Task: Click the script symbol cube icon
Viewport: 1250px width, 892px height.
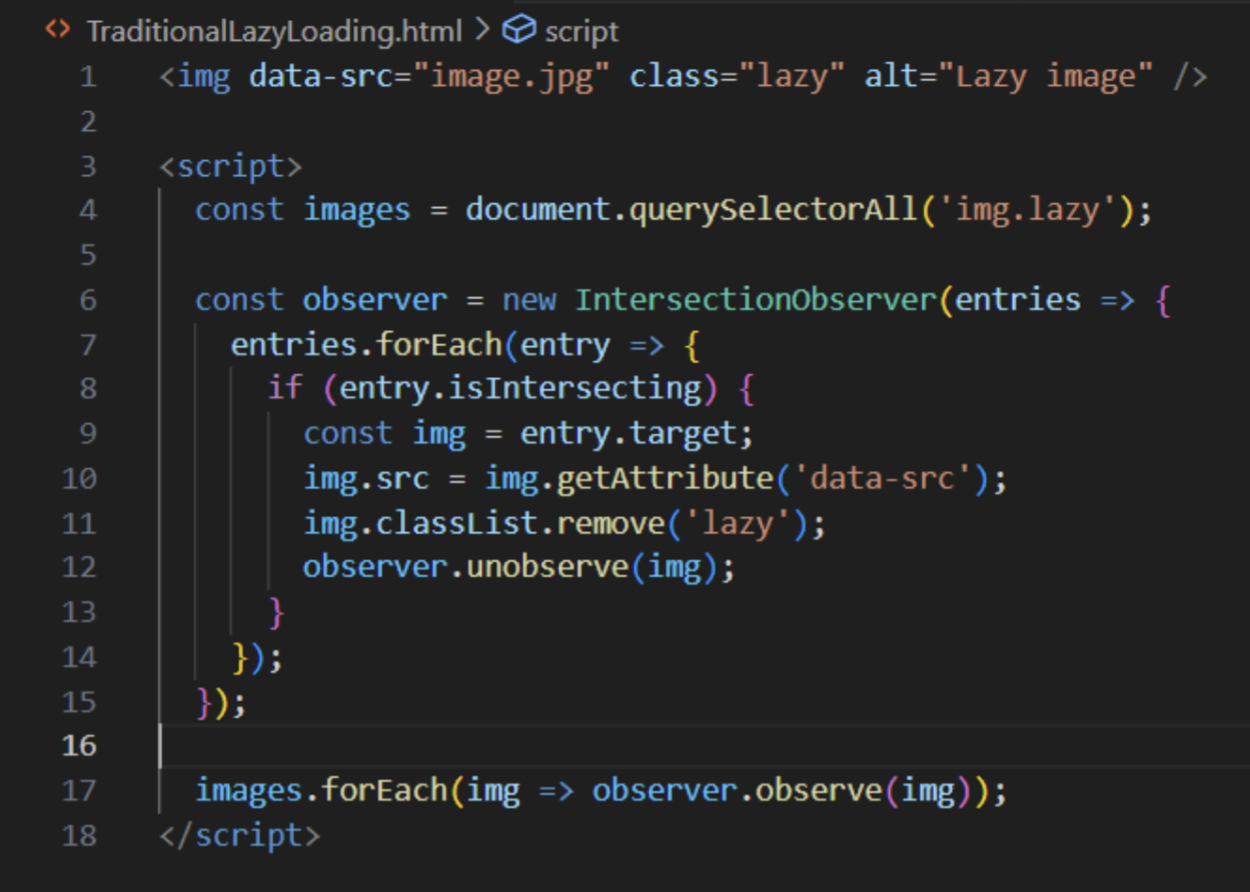Action: tap(518, 31)
